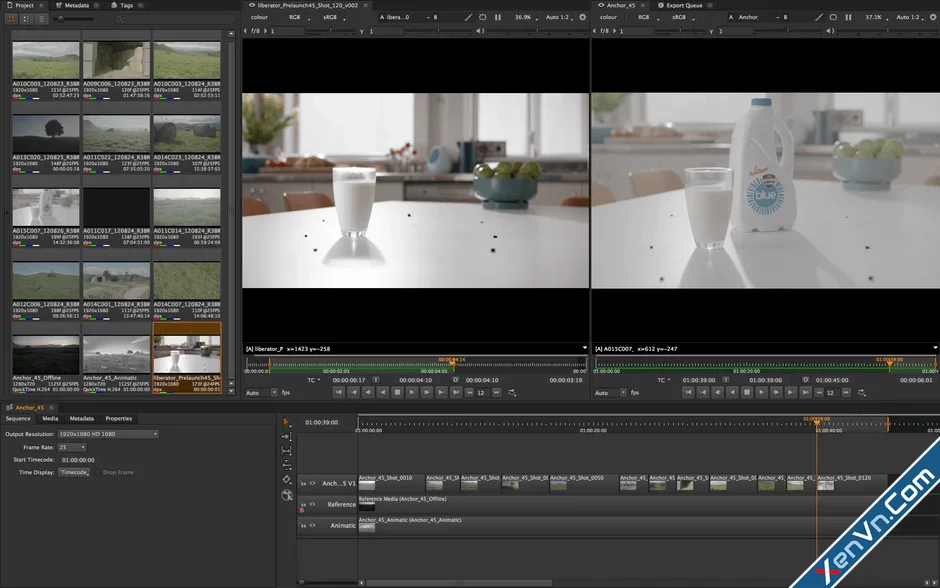
Task: Click the wipe line tool in left viewer
Action: coord(468,17)
